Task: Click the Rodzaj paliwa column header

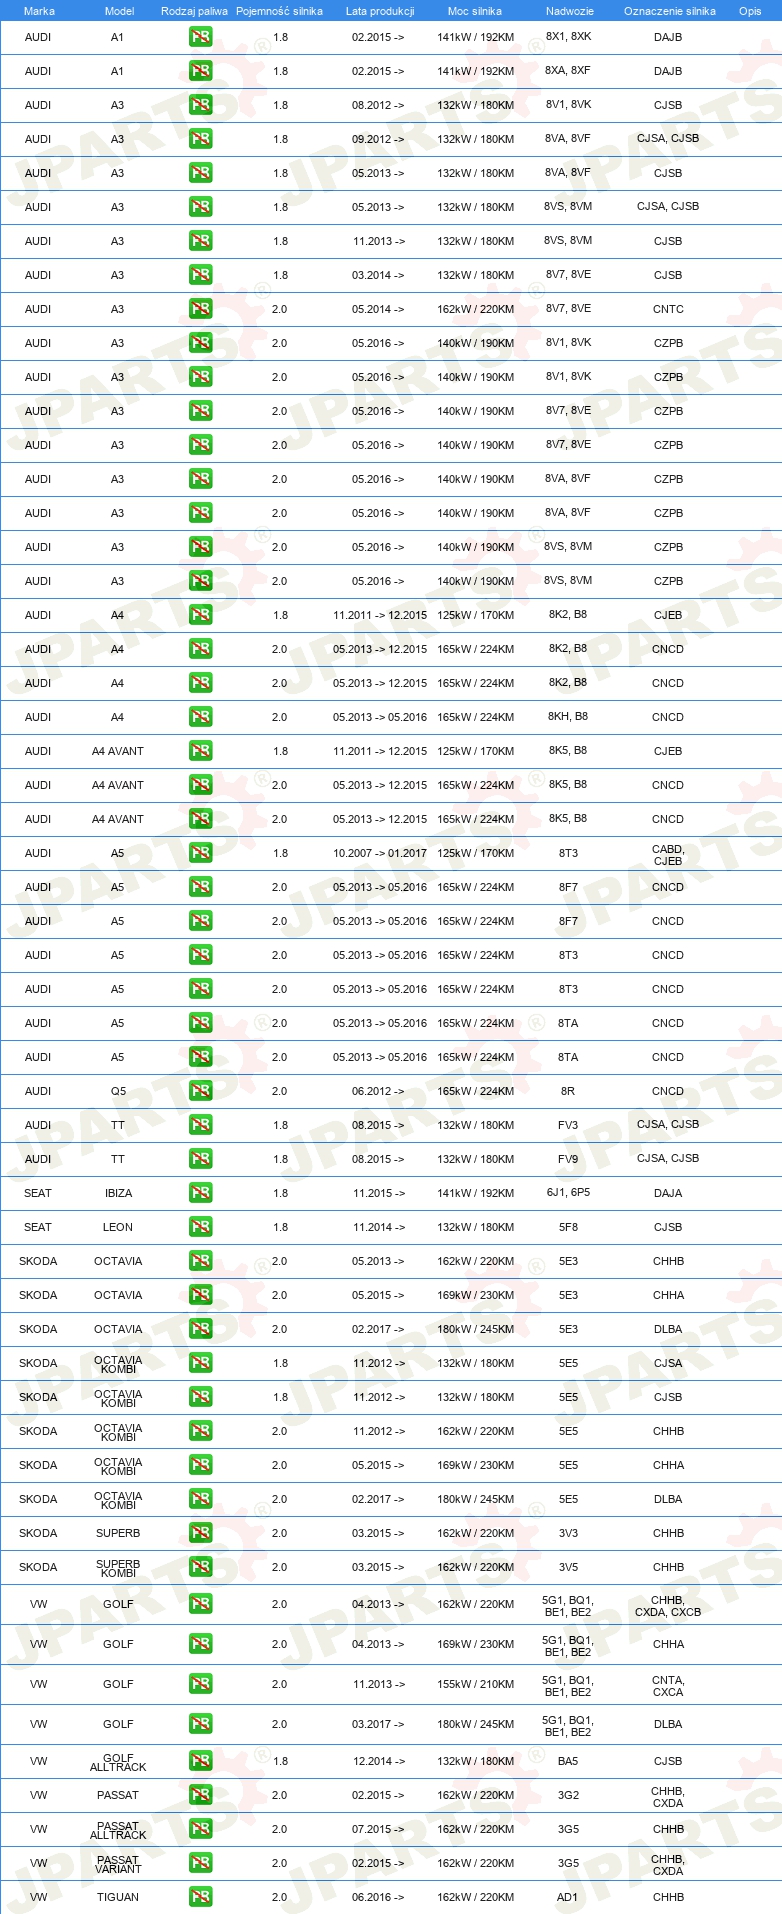Action: (194, 11)
